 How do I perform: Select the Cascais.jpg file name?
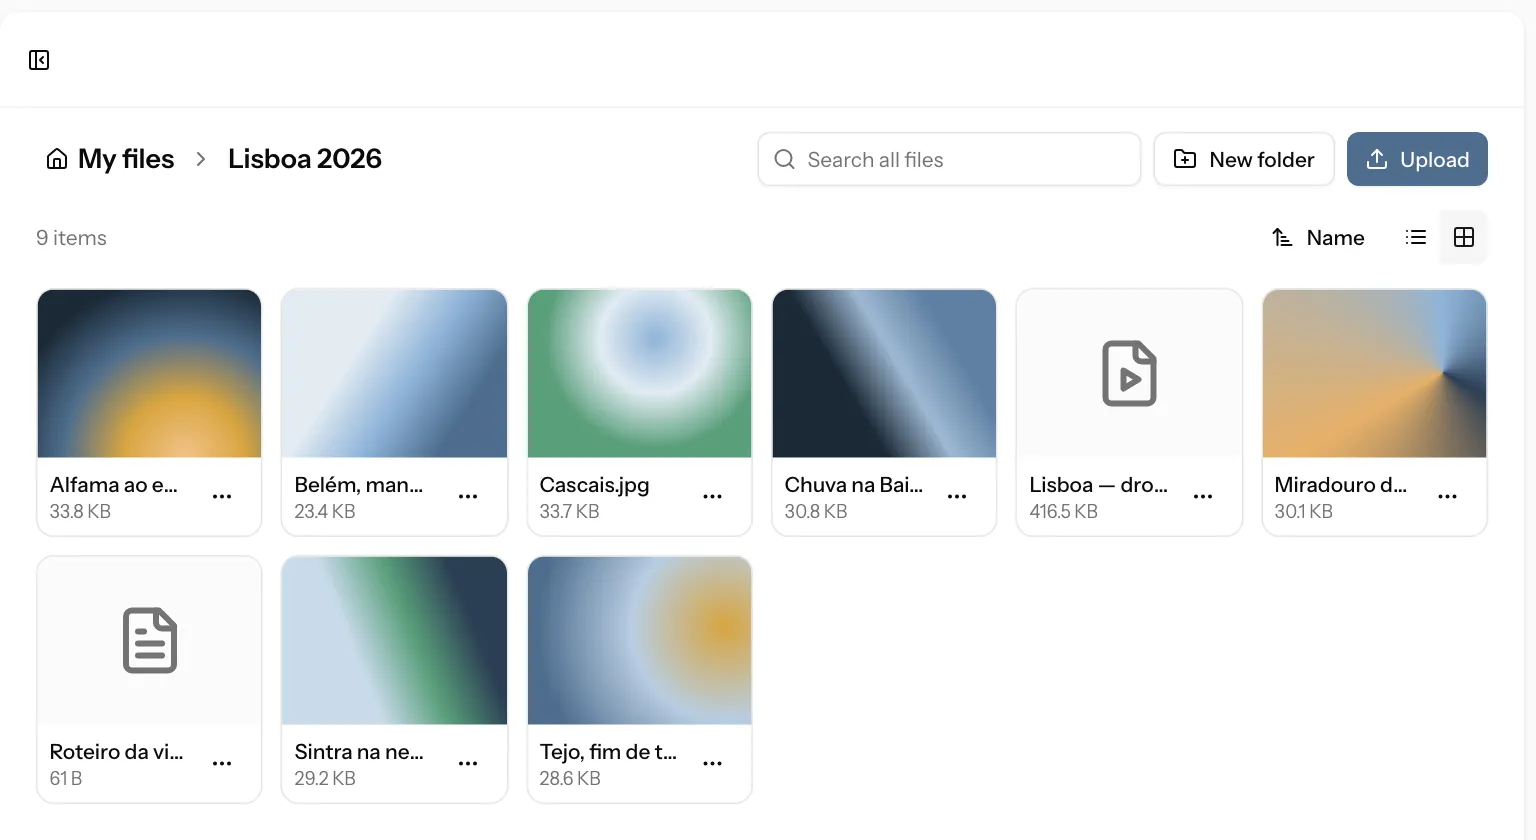(594, 485)
